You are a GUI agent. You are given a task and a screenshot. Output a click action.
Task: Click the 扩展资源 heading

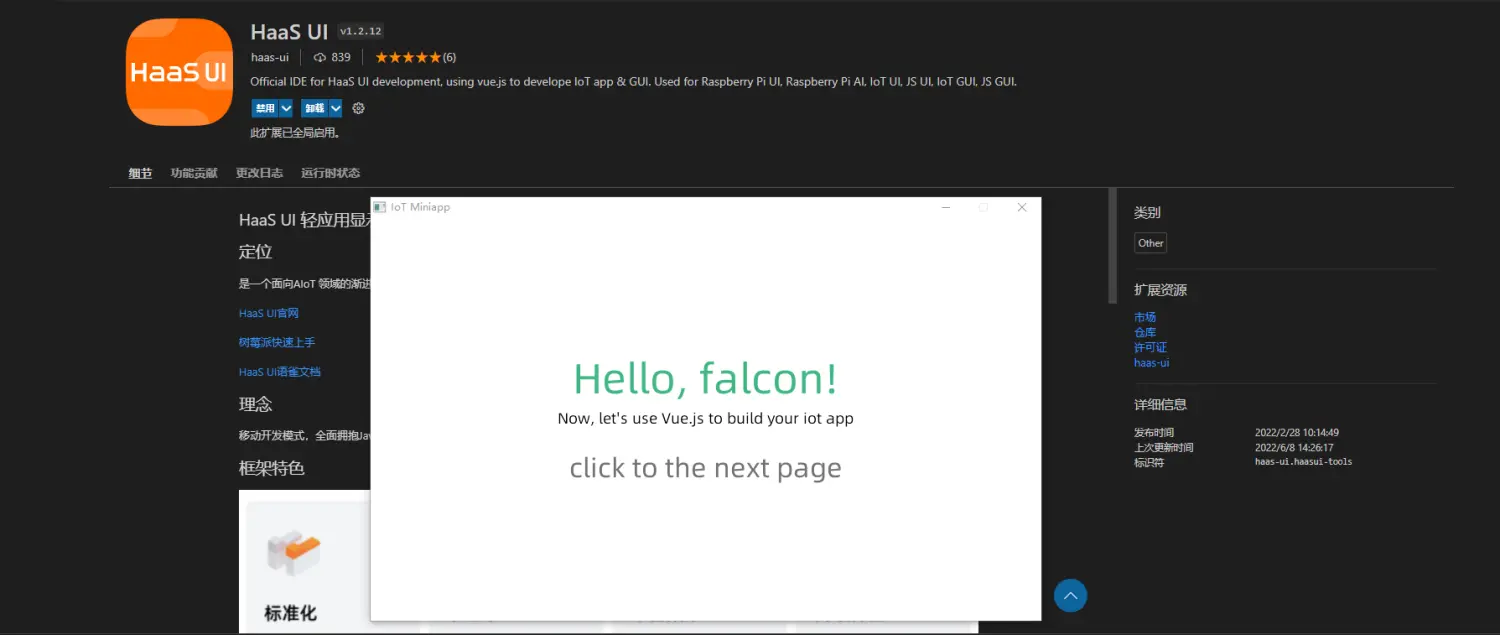click(x=1160, y=290)
